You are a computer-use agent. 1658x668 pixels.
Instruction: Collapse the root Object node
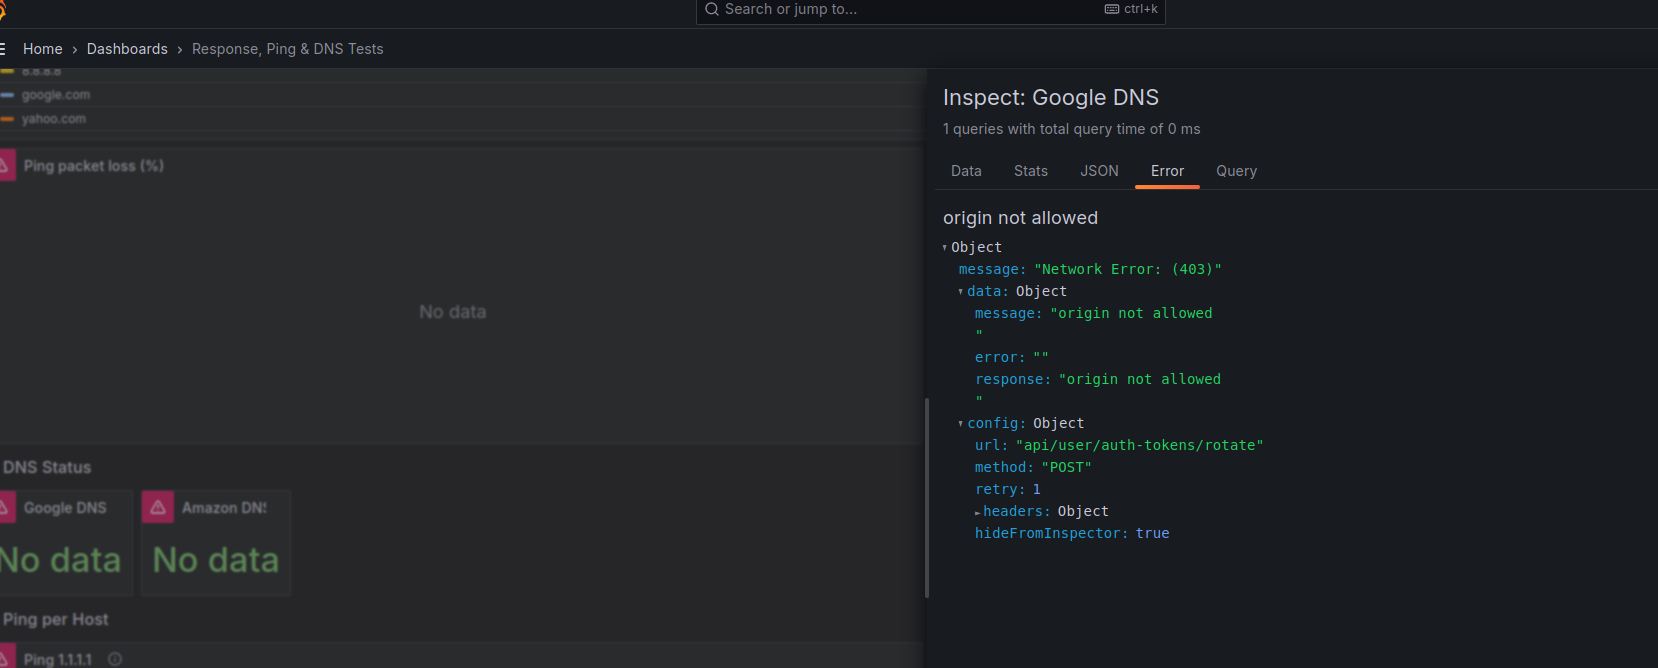pyautogui.click(x=945, y=248)
